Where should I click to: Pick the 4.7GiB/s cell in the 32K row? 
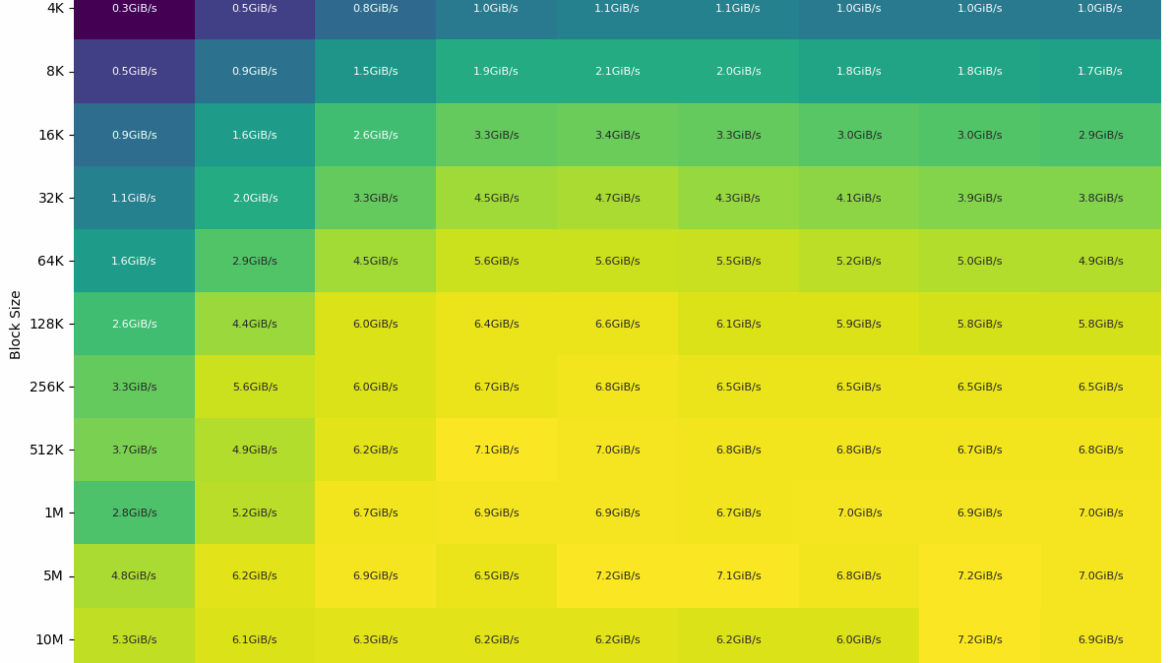coord(617,198)
